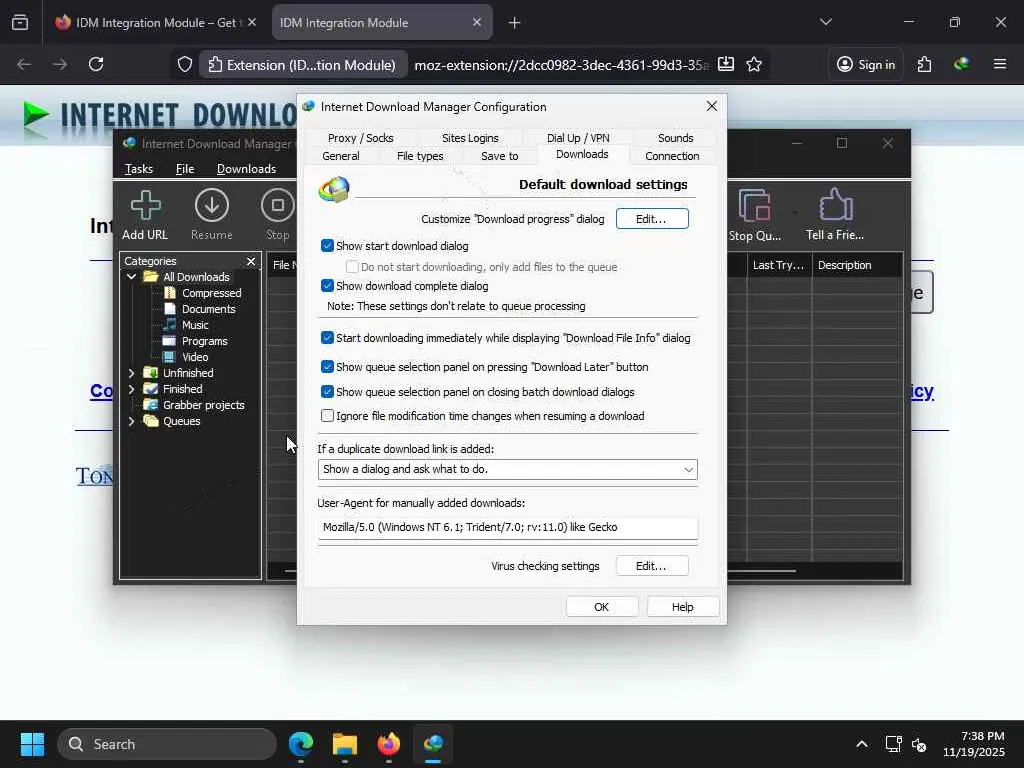
Task: Click the shield tracking protection icon
Action: pos(185,64)
